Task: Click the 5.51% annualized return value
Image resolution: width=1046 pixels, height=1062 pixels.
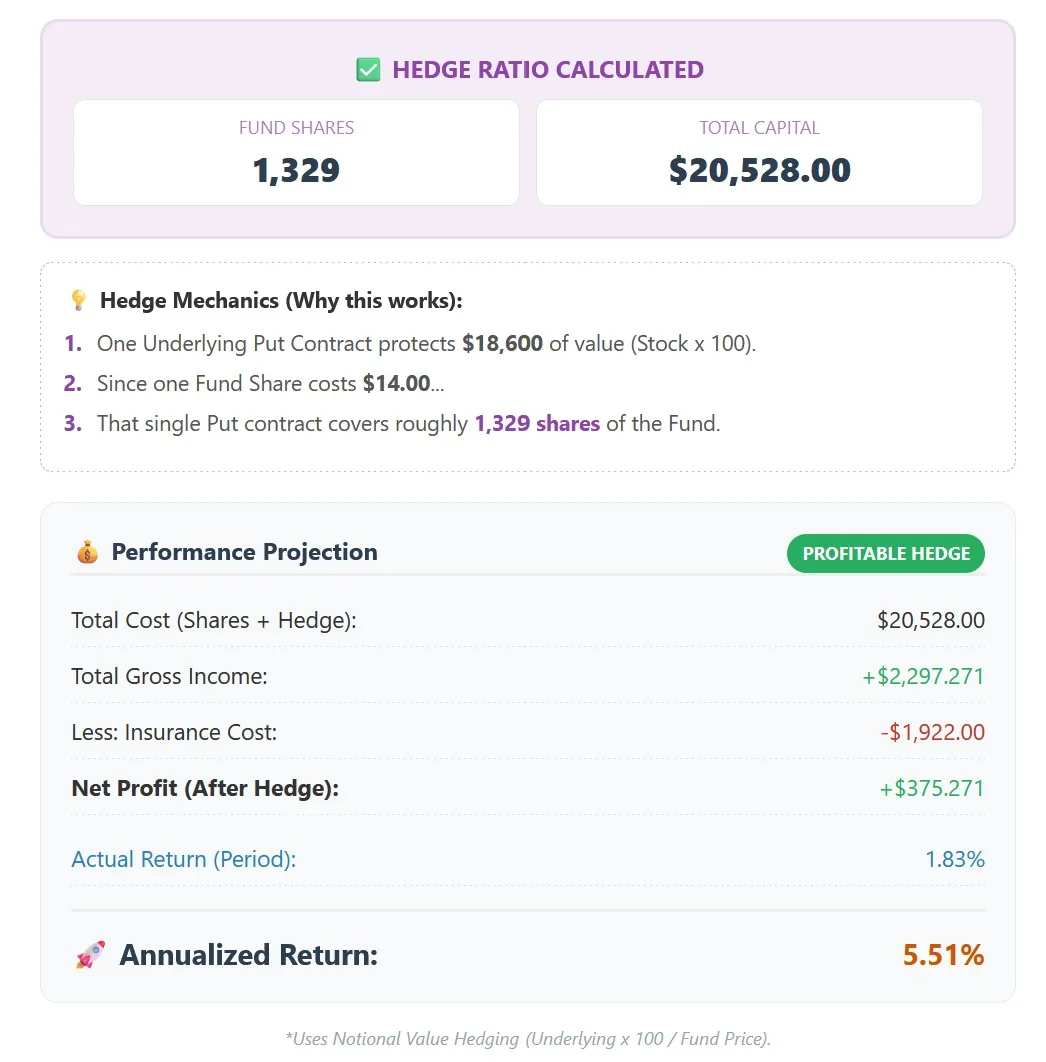Action: [942, 954]
